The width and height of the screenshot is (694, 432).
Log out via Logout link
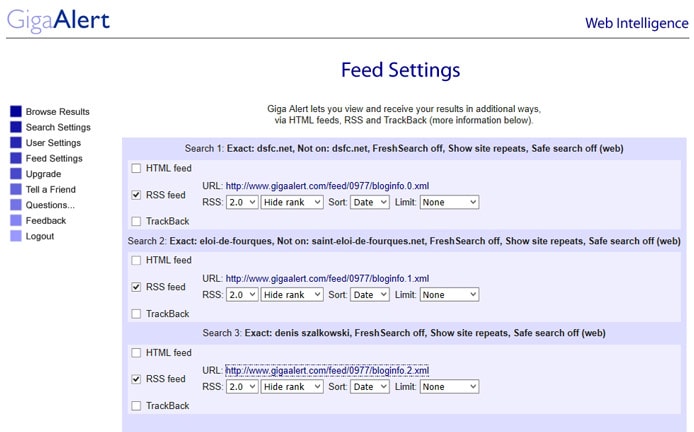pos(40,236)
